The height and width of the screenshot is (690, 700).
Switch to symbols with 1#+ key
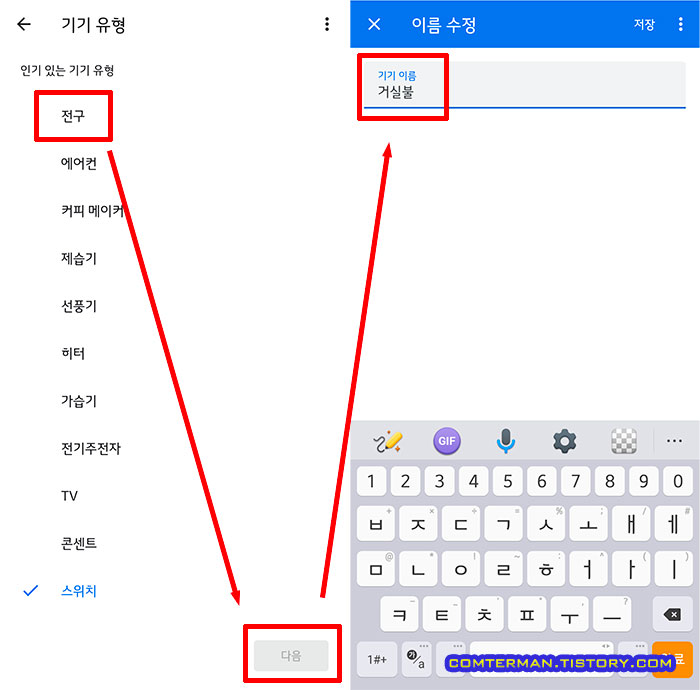coord(377,660)
